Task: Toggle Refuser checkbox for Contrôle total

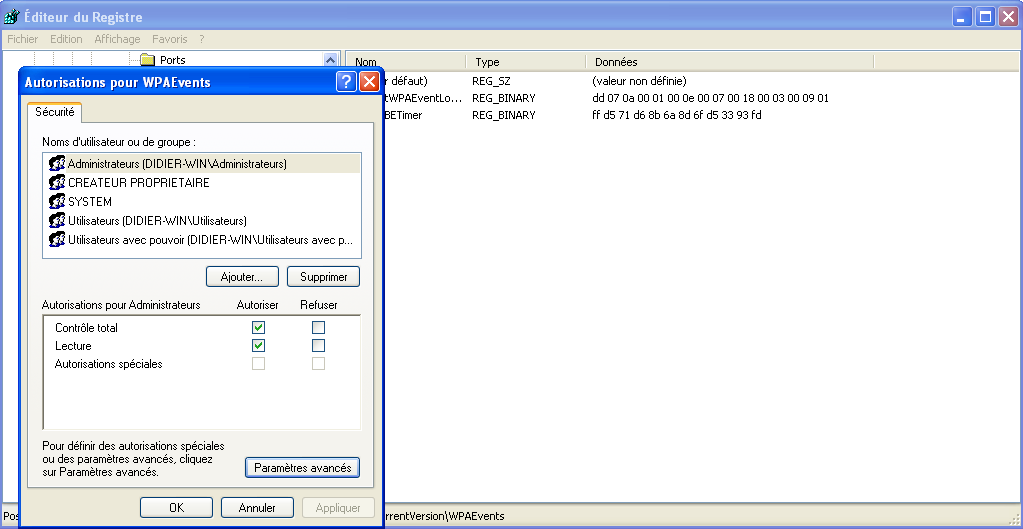Action: click(x=318, y=328)
